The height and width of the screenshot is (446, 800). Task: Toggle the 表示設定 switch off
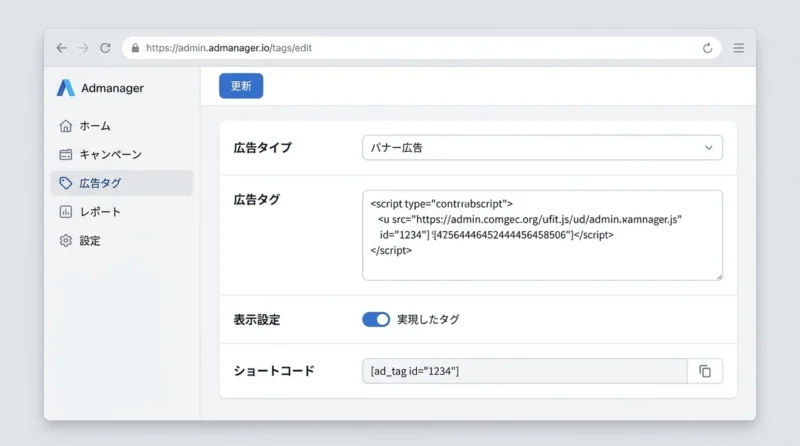(x=376, y=319)
